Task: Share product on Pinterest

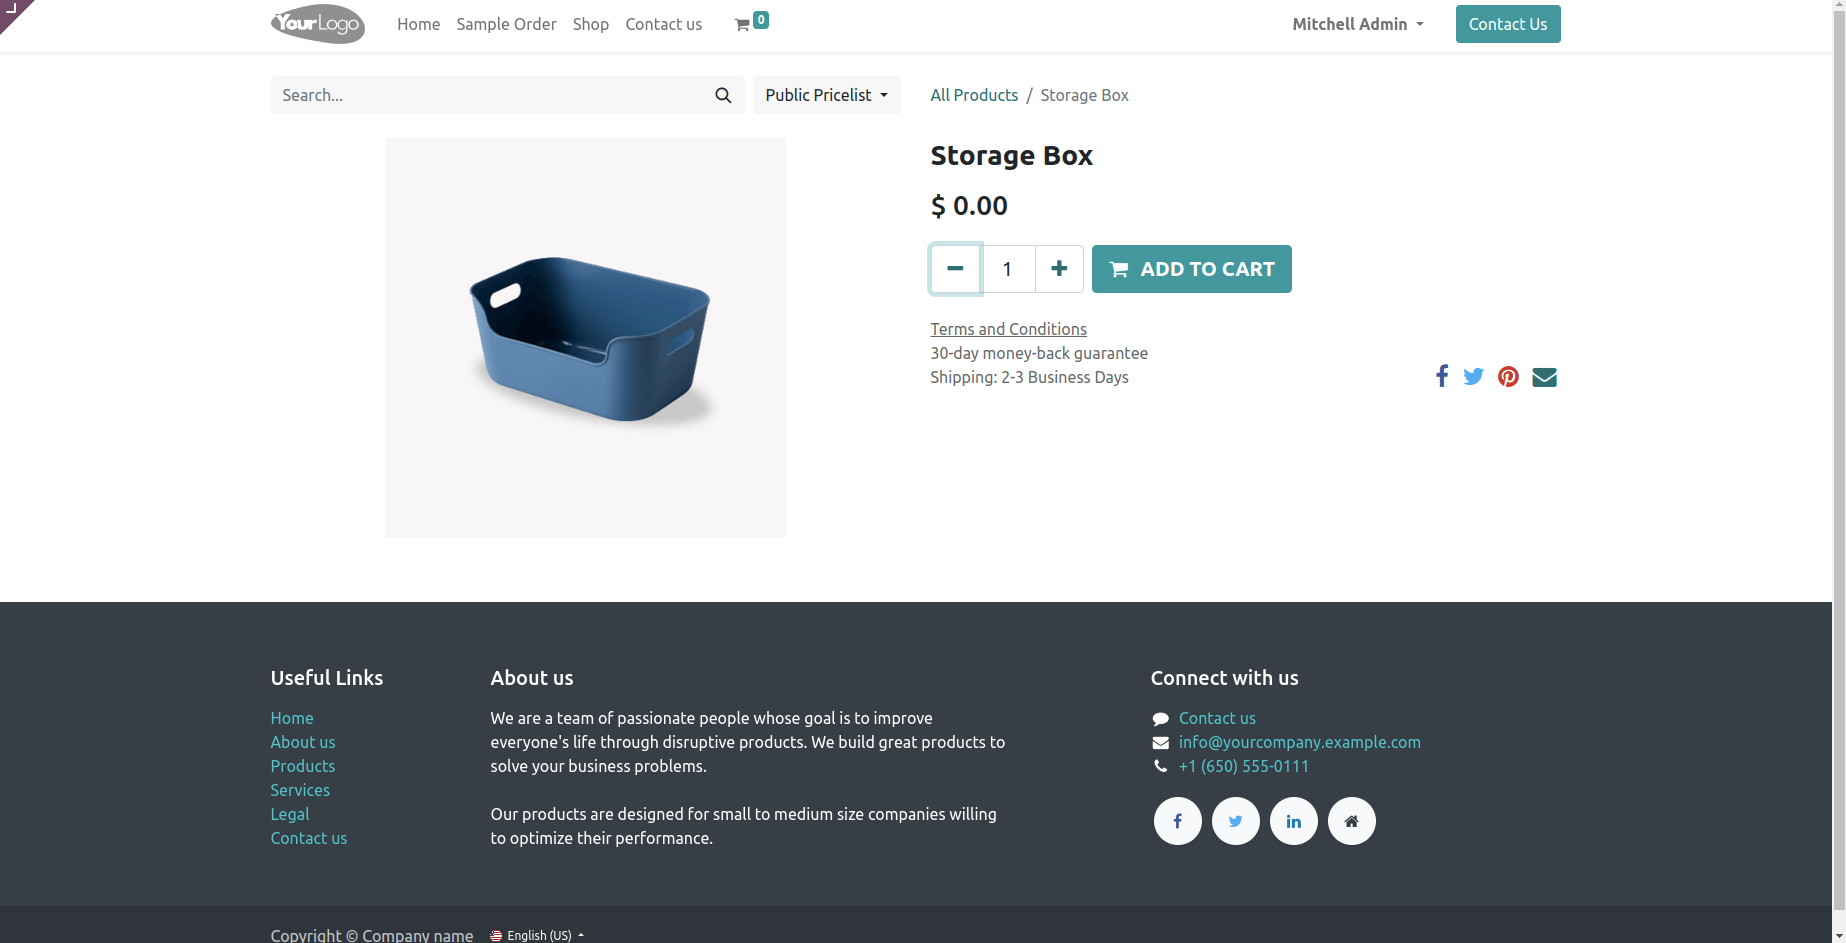Action: click(x=1508, y=377)
